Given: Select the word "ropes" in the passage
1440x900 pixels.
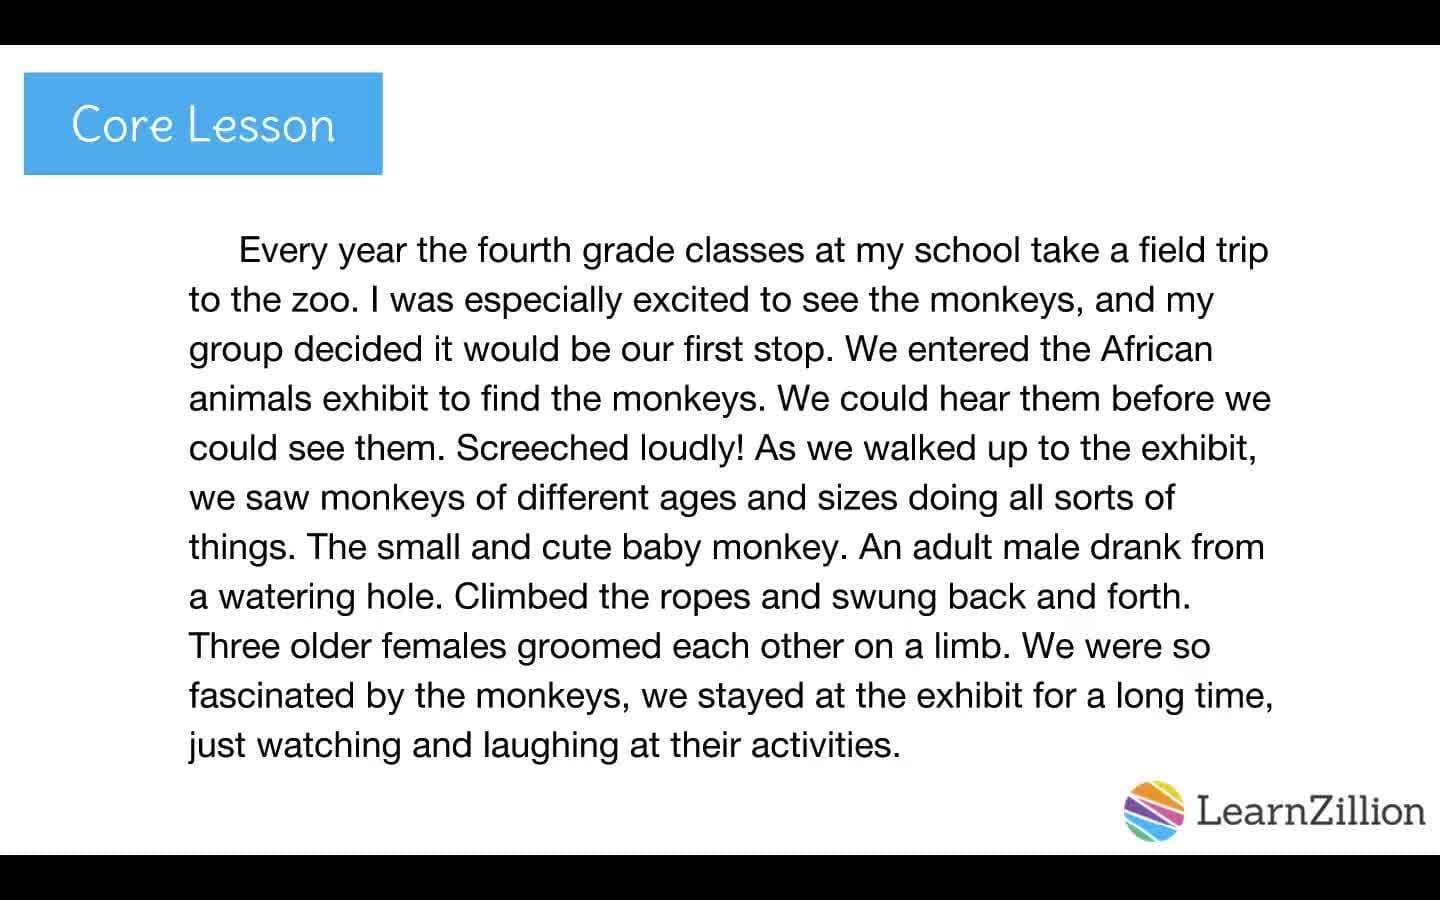Looking at the screenshot, I should (x=704, y=597).
